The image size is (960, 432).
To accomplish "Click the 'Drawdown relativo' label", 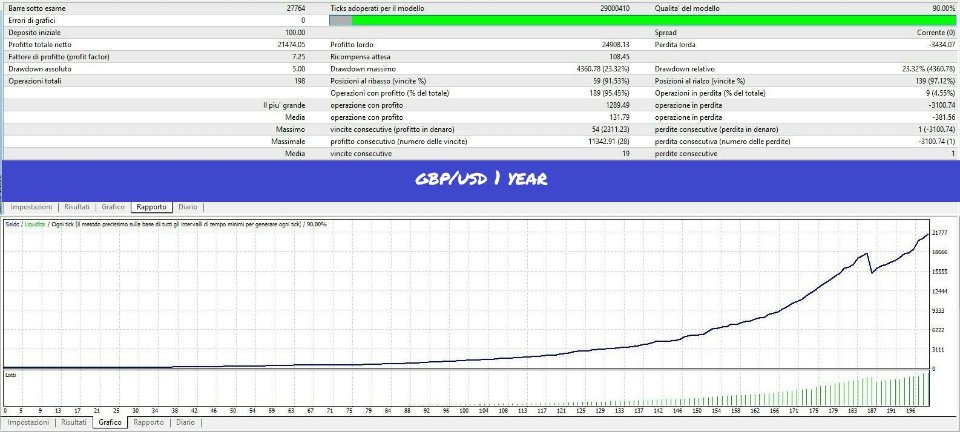I will coord(684,69).
